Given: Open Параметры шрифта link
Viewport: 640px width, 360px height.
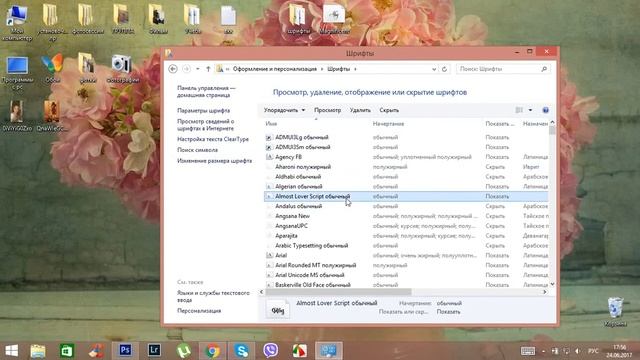Looking at the screenshot, I should (x=203, y=111).
